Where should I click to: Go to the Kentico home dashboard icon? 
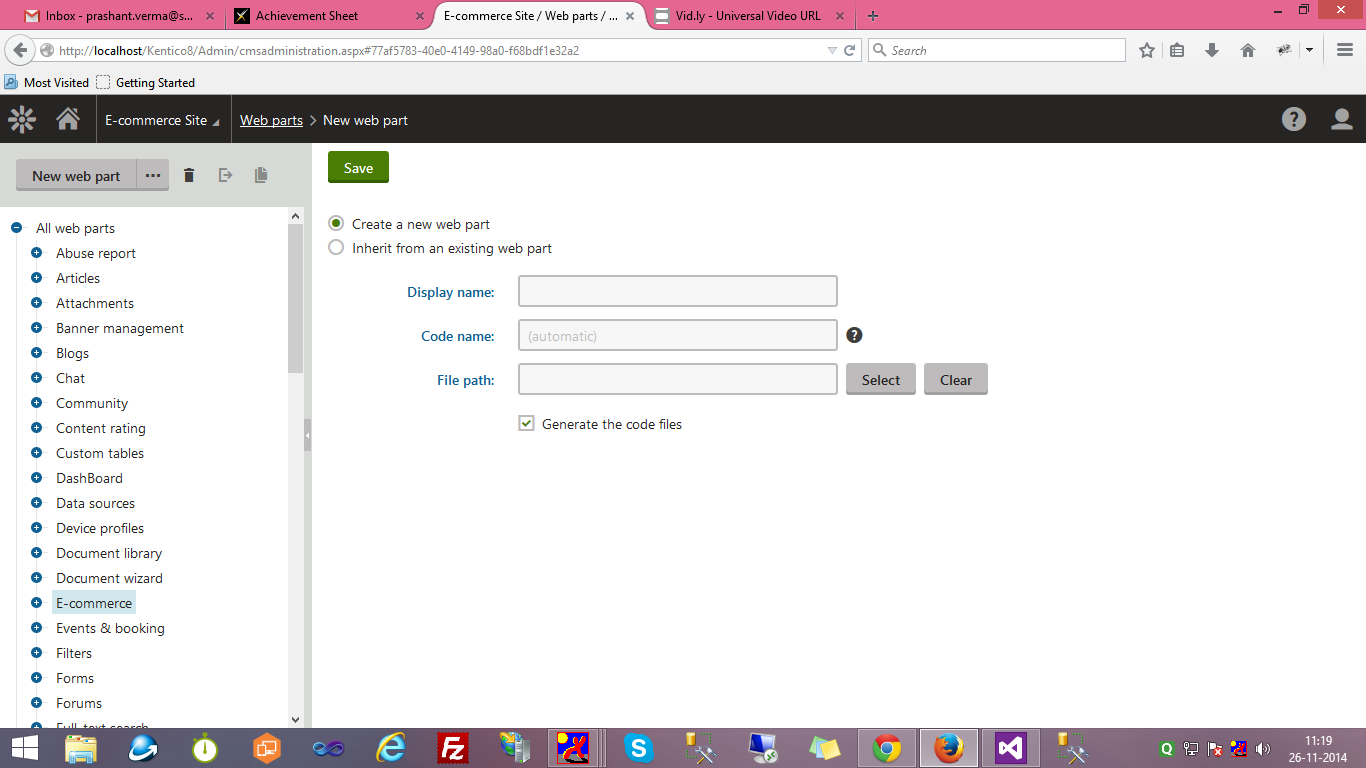68,120
